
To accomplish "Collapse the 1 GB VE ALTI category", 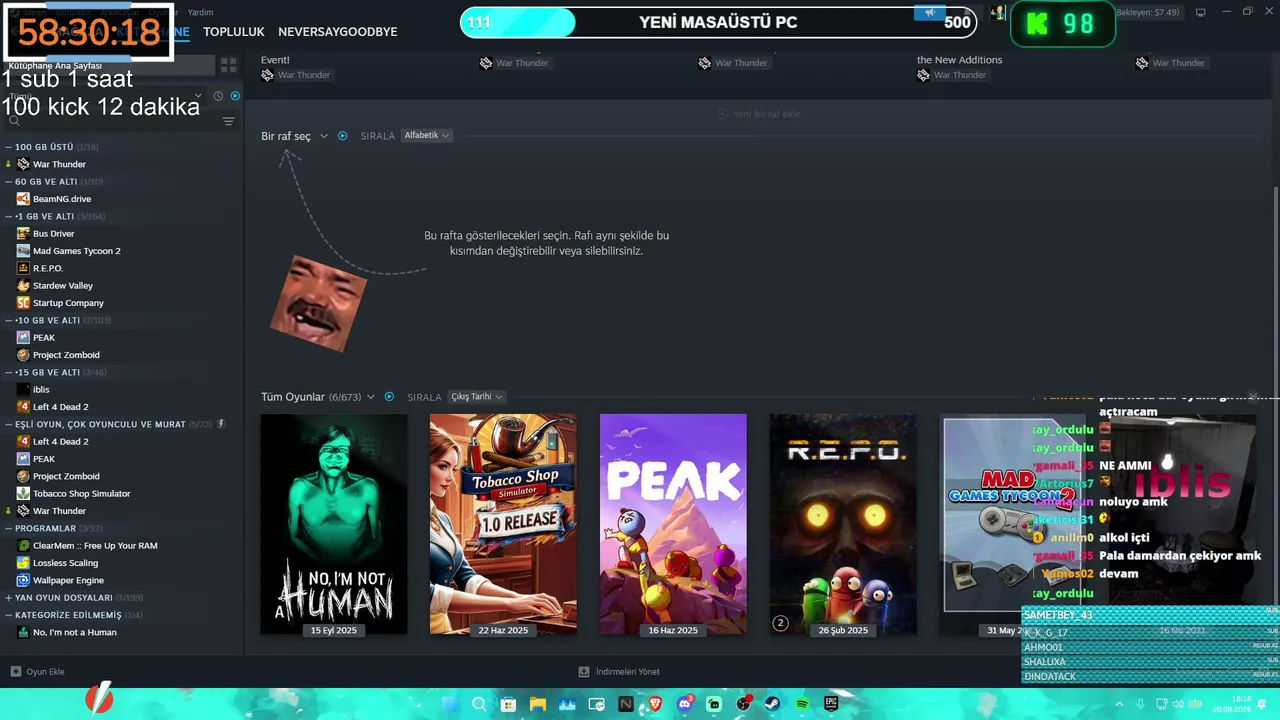I will pyautogui.click(x=9, y=216).
